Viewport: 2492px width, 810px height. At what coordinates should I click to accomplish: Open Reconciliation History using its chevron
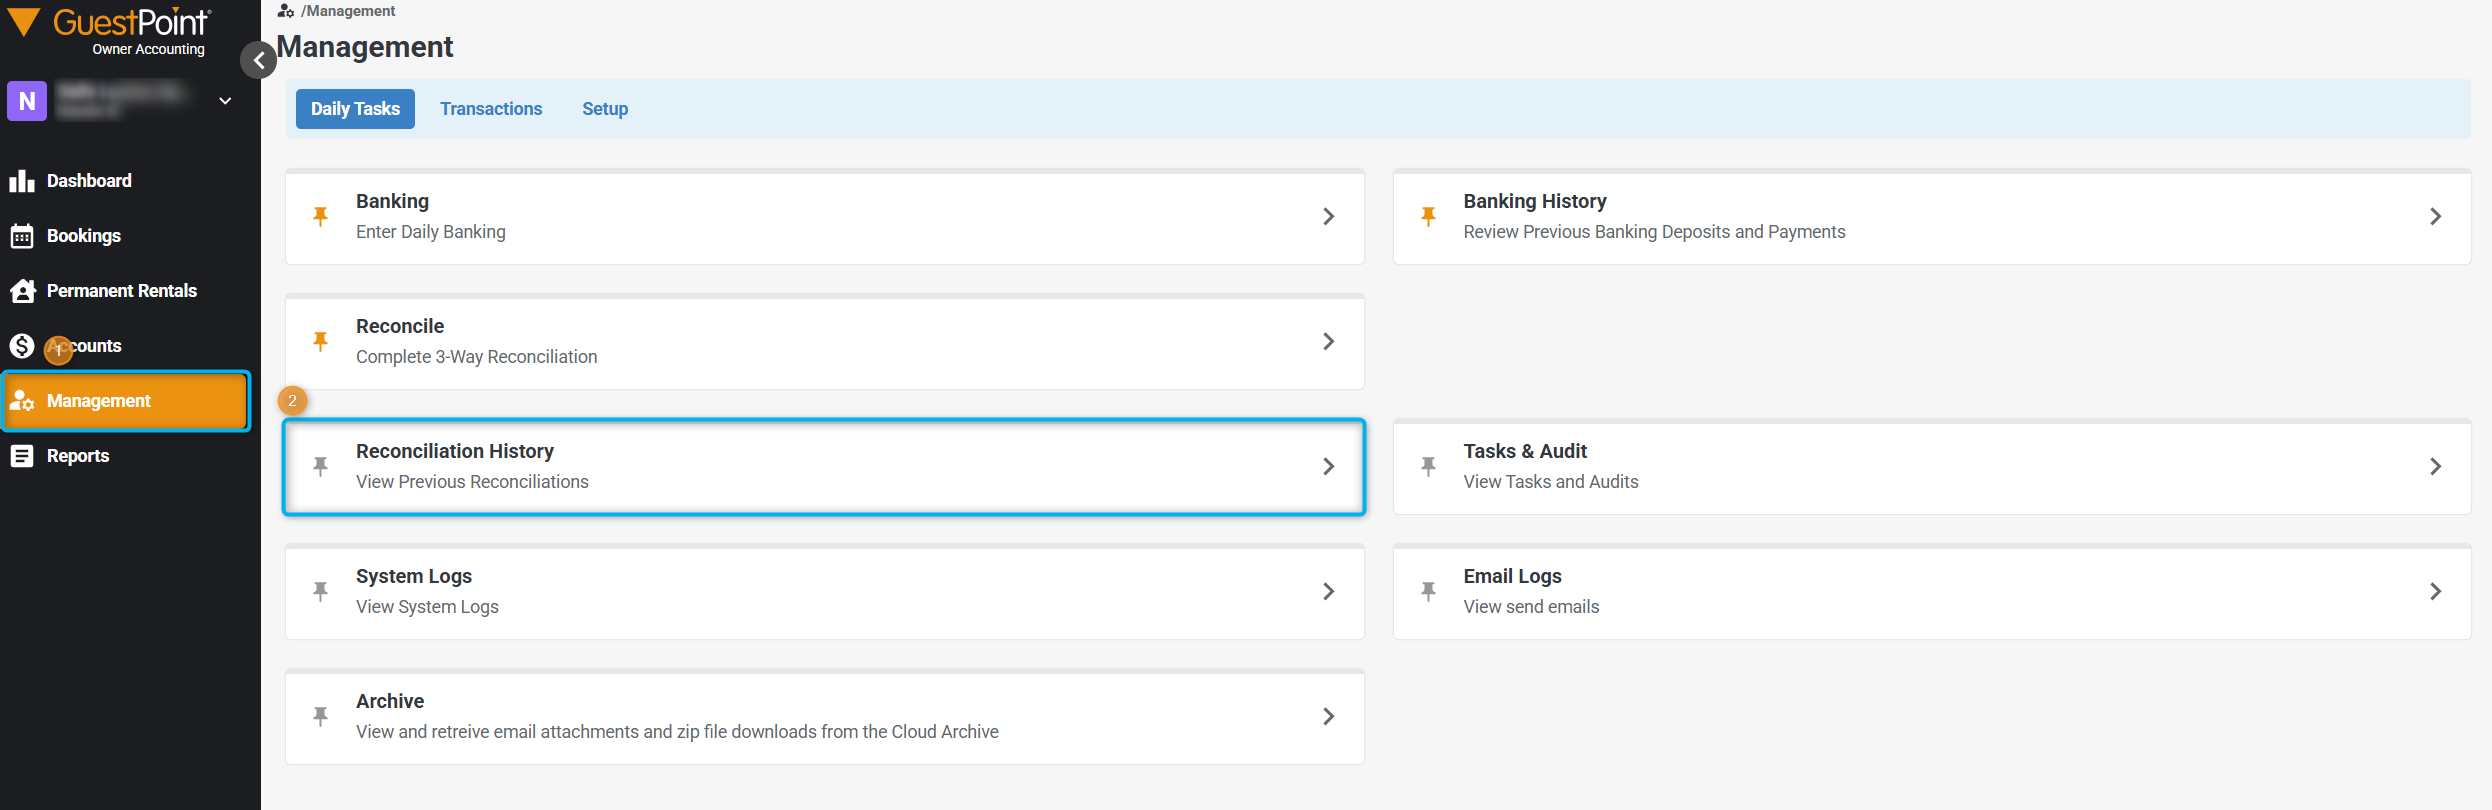pos(1329,466)
